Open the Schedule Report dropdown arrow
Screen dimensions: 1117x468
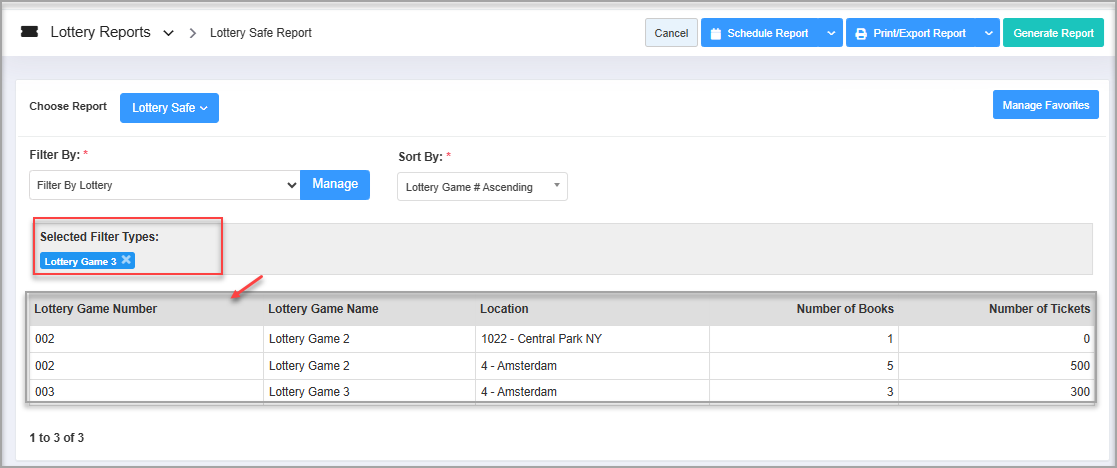[x=831, y=33]
